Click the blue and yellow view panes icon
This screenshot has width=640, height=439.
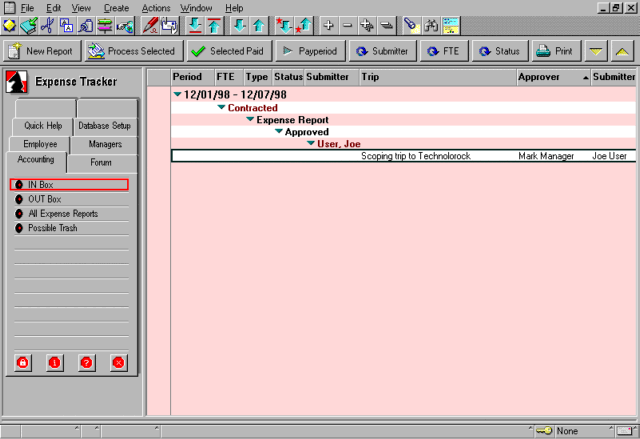[x=451, y=26]
